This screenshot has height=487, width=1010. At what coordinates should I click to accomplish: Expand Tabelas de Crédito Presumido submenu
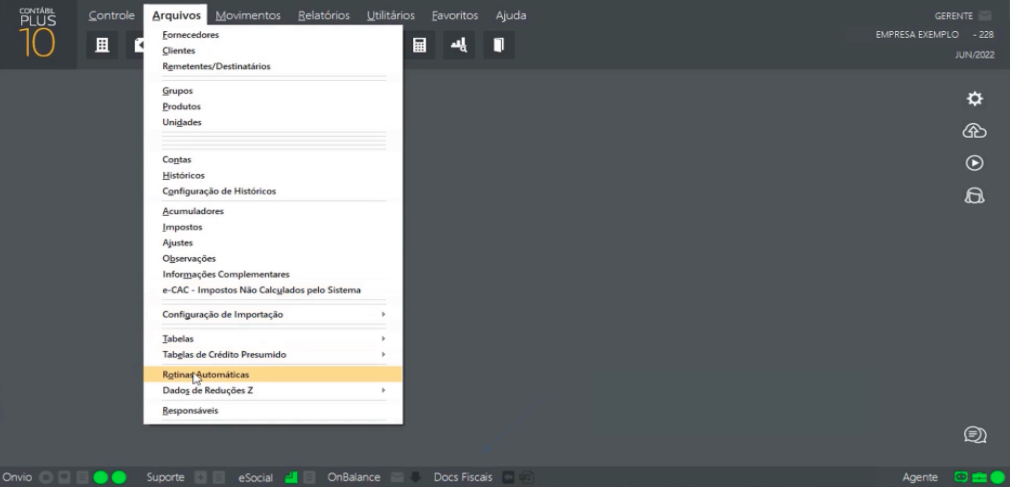click(273, 355)
